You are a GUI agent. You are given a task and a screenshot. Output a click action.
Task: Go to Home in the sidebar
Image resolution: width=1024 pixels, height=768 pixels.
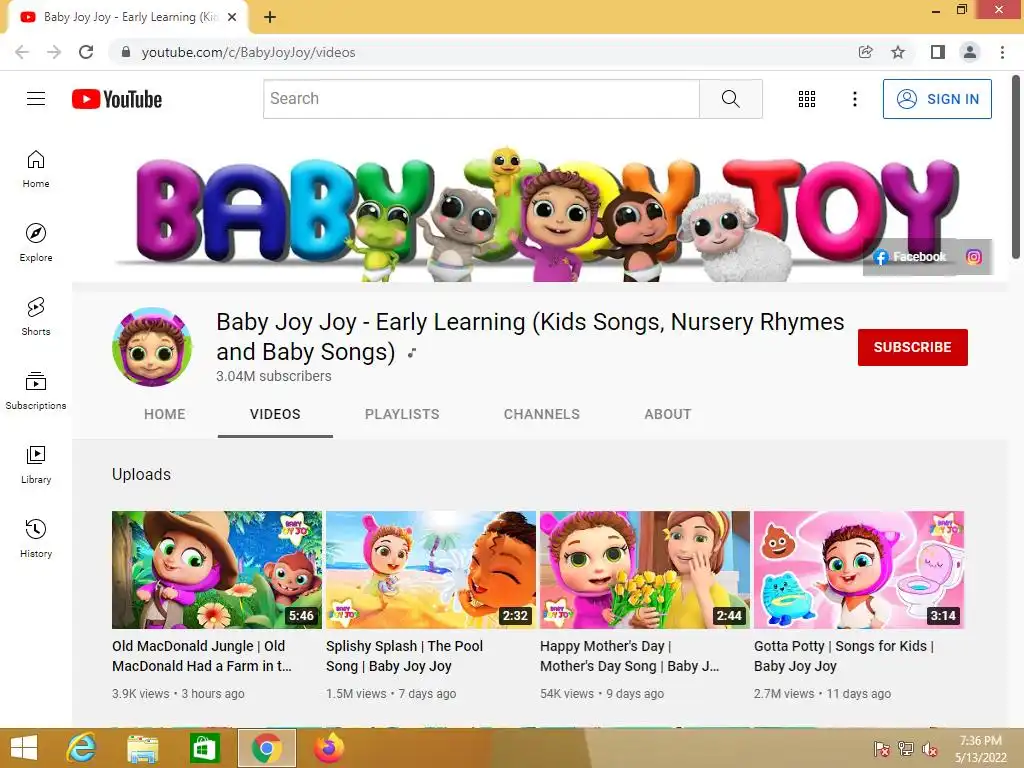[36, 169]
